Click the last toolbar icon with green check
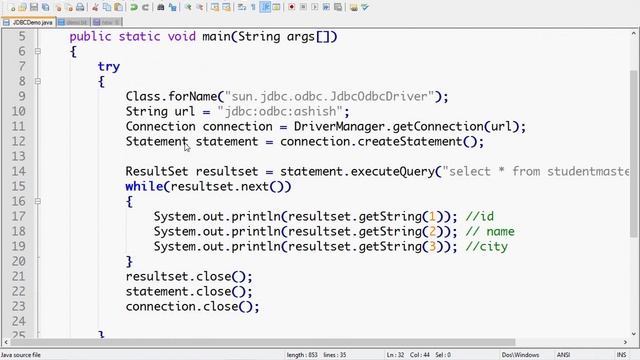 pos(365,7)
